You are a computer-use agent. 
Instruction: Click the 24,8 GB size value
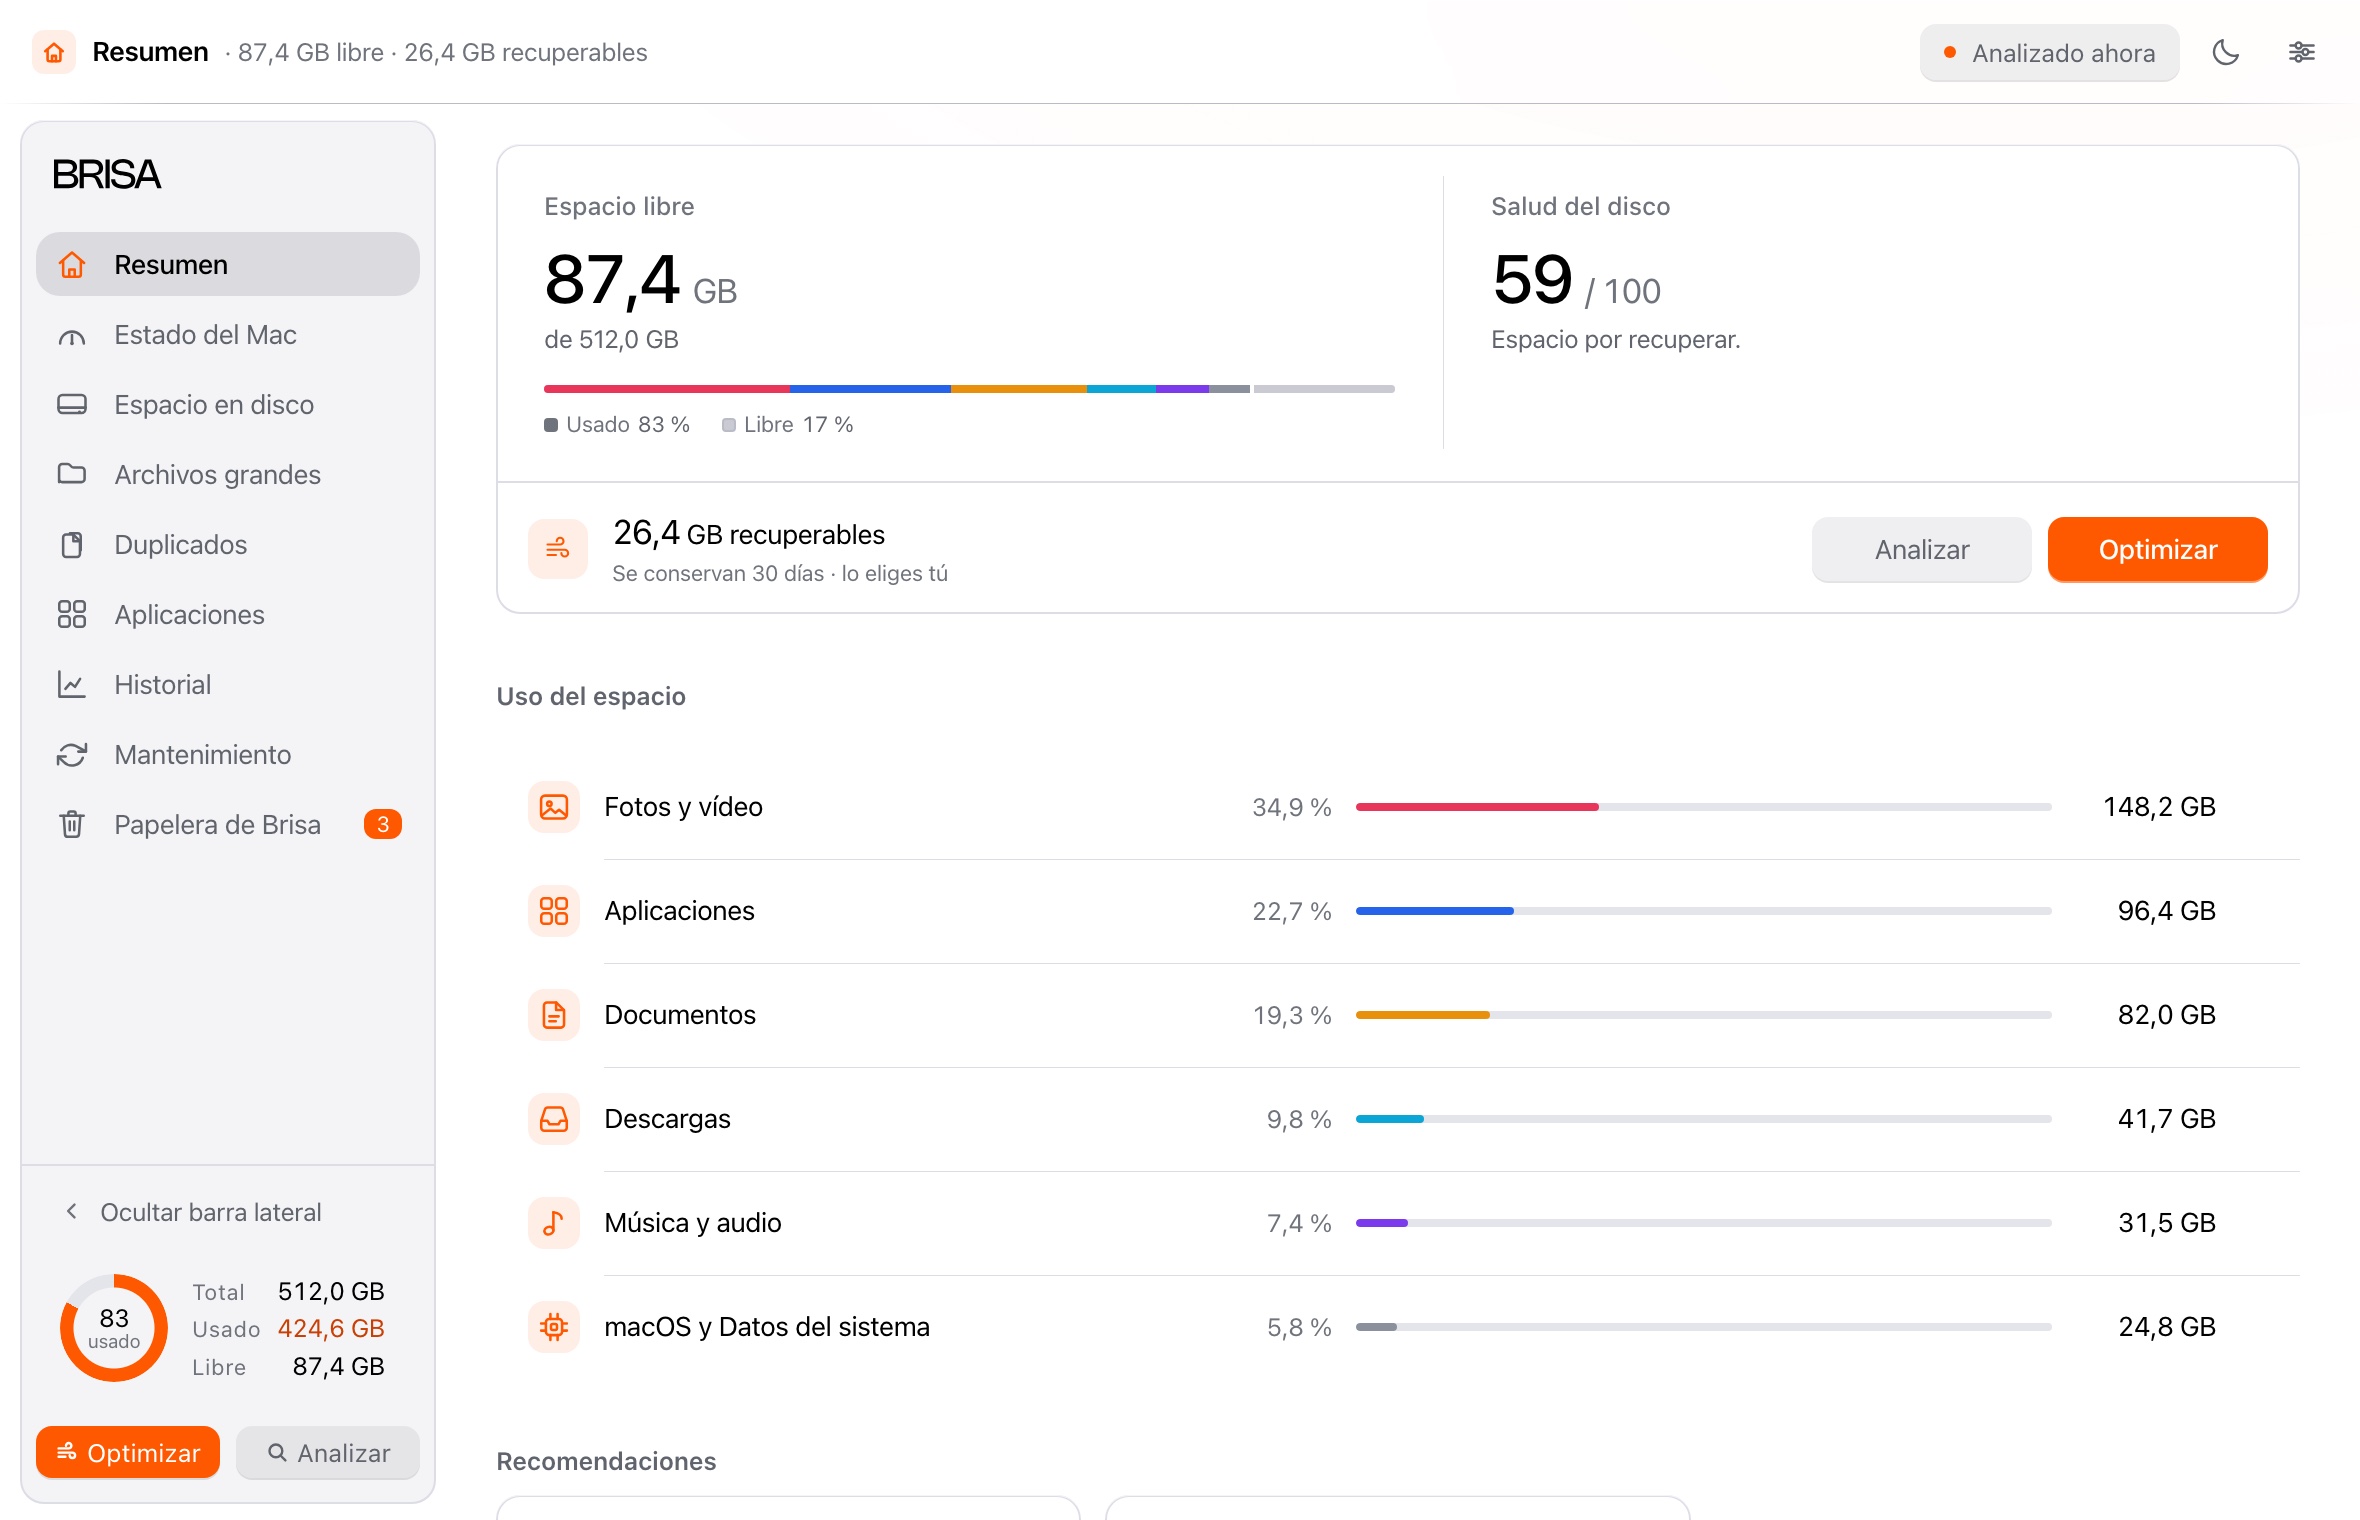(x=2167, y=1327)
